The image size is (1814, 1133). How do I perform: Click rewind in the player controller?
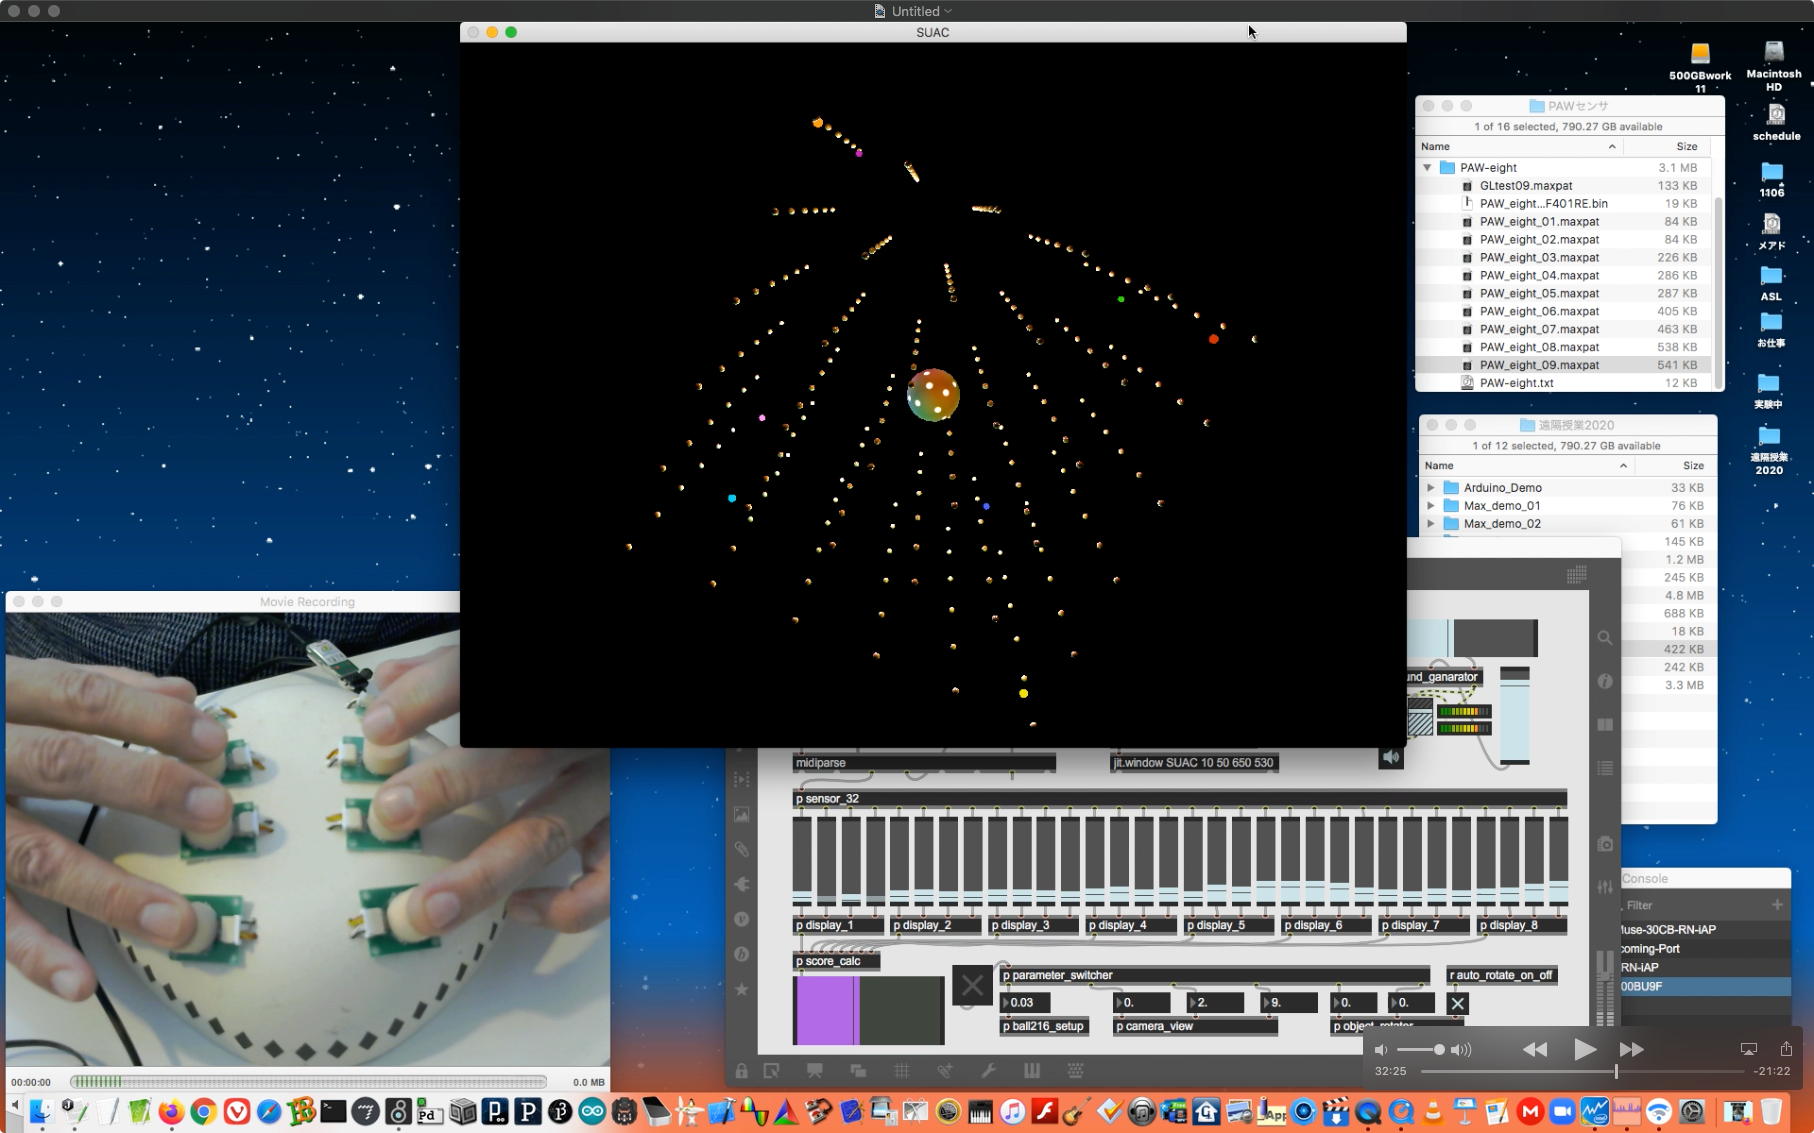pyautogui.click(x=1535, y=1049)
